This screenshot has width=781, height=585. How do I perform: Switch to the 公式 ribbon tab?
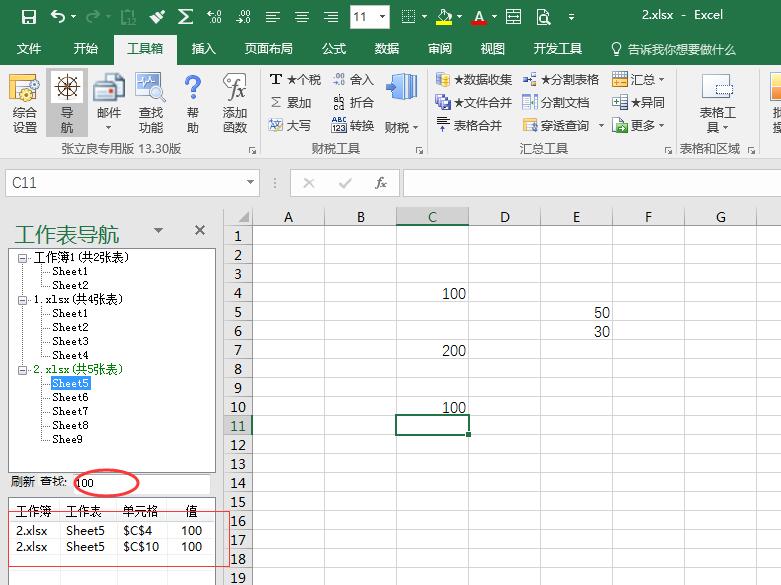point(334,49)
